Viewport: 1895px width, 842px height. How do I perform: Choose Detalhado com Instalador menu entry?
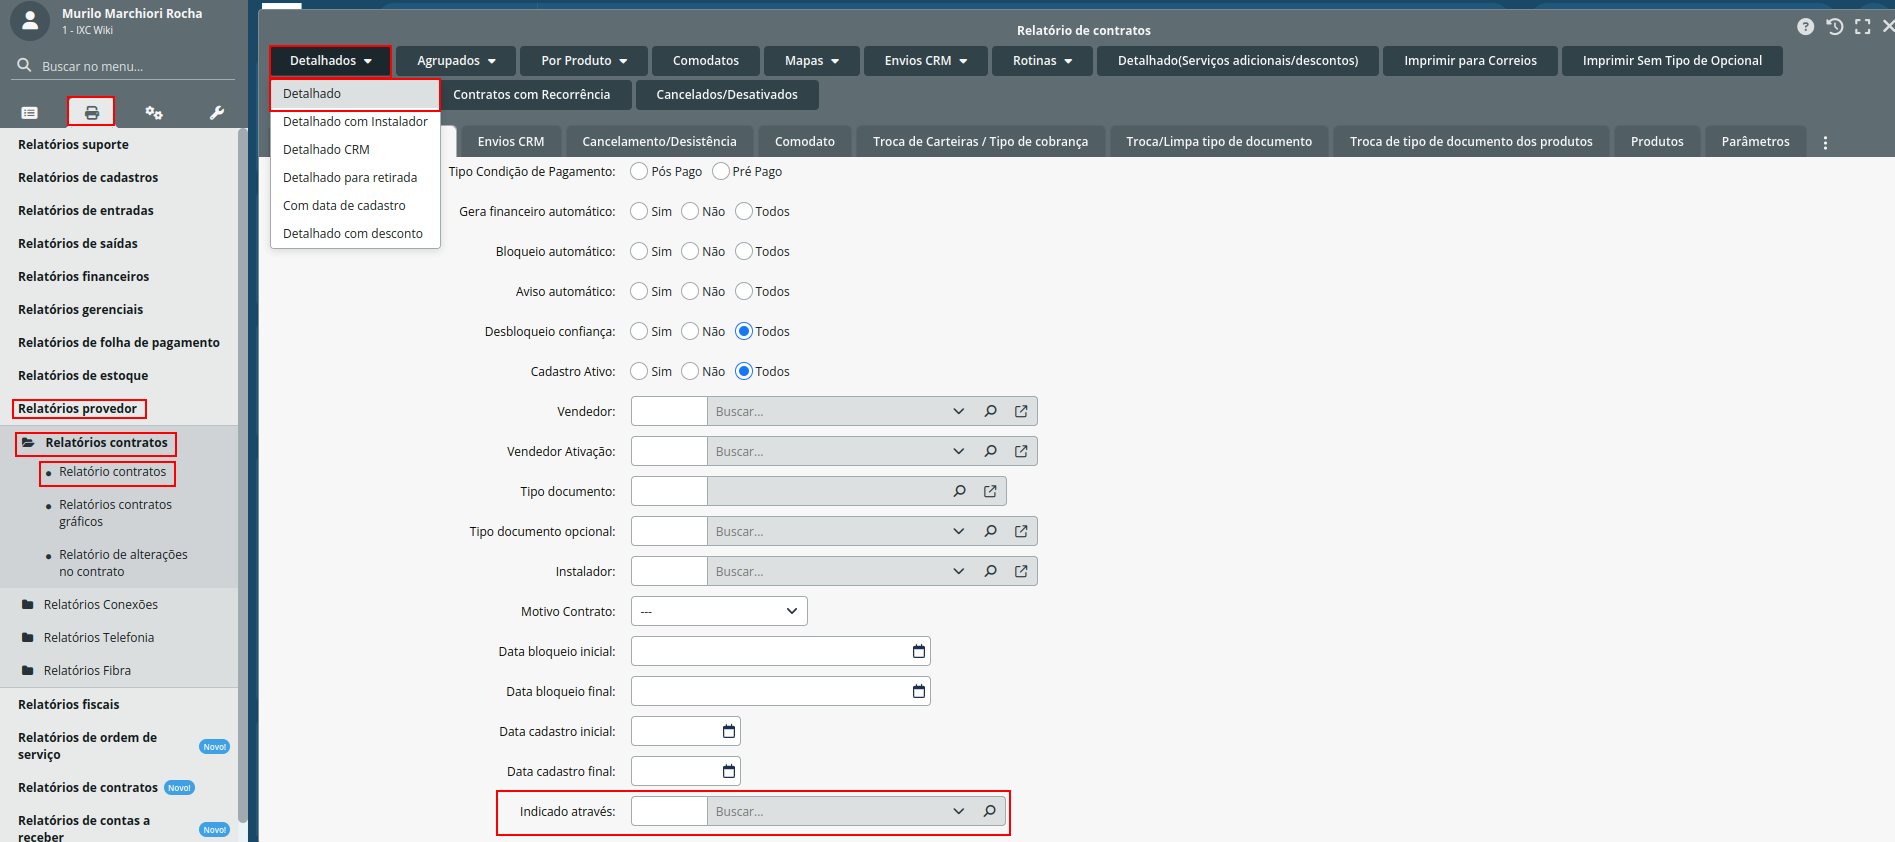coord(355,122)
